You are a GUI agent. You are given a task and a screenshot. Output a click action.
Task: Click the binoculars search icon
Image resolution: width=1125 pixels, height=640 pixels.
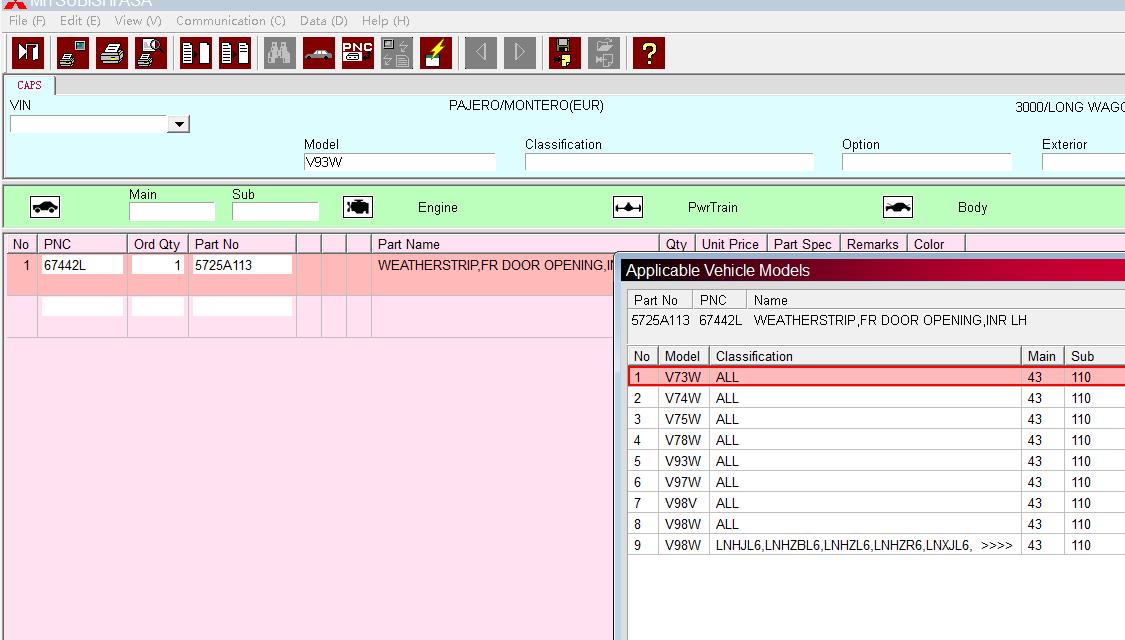coord(279,52)
